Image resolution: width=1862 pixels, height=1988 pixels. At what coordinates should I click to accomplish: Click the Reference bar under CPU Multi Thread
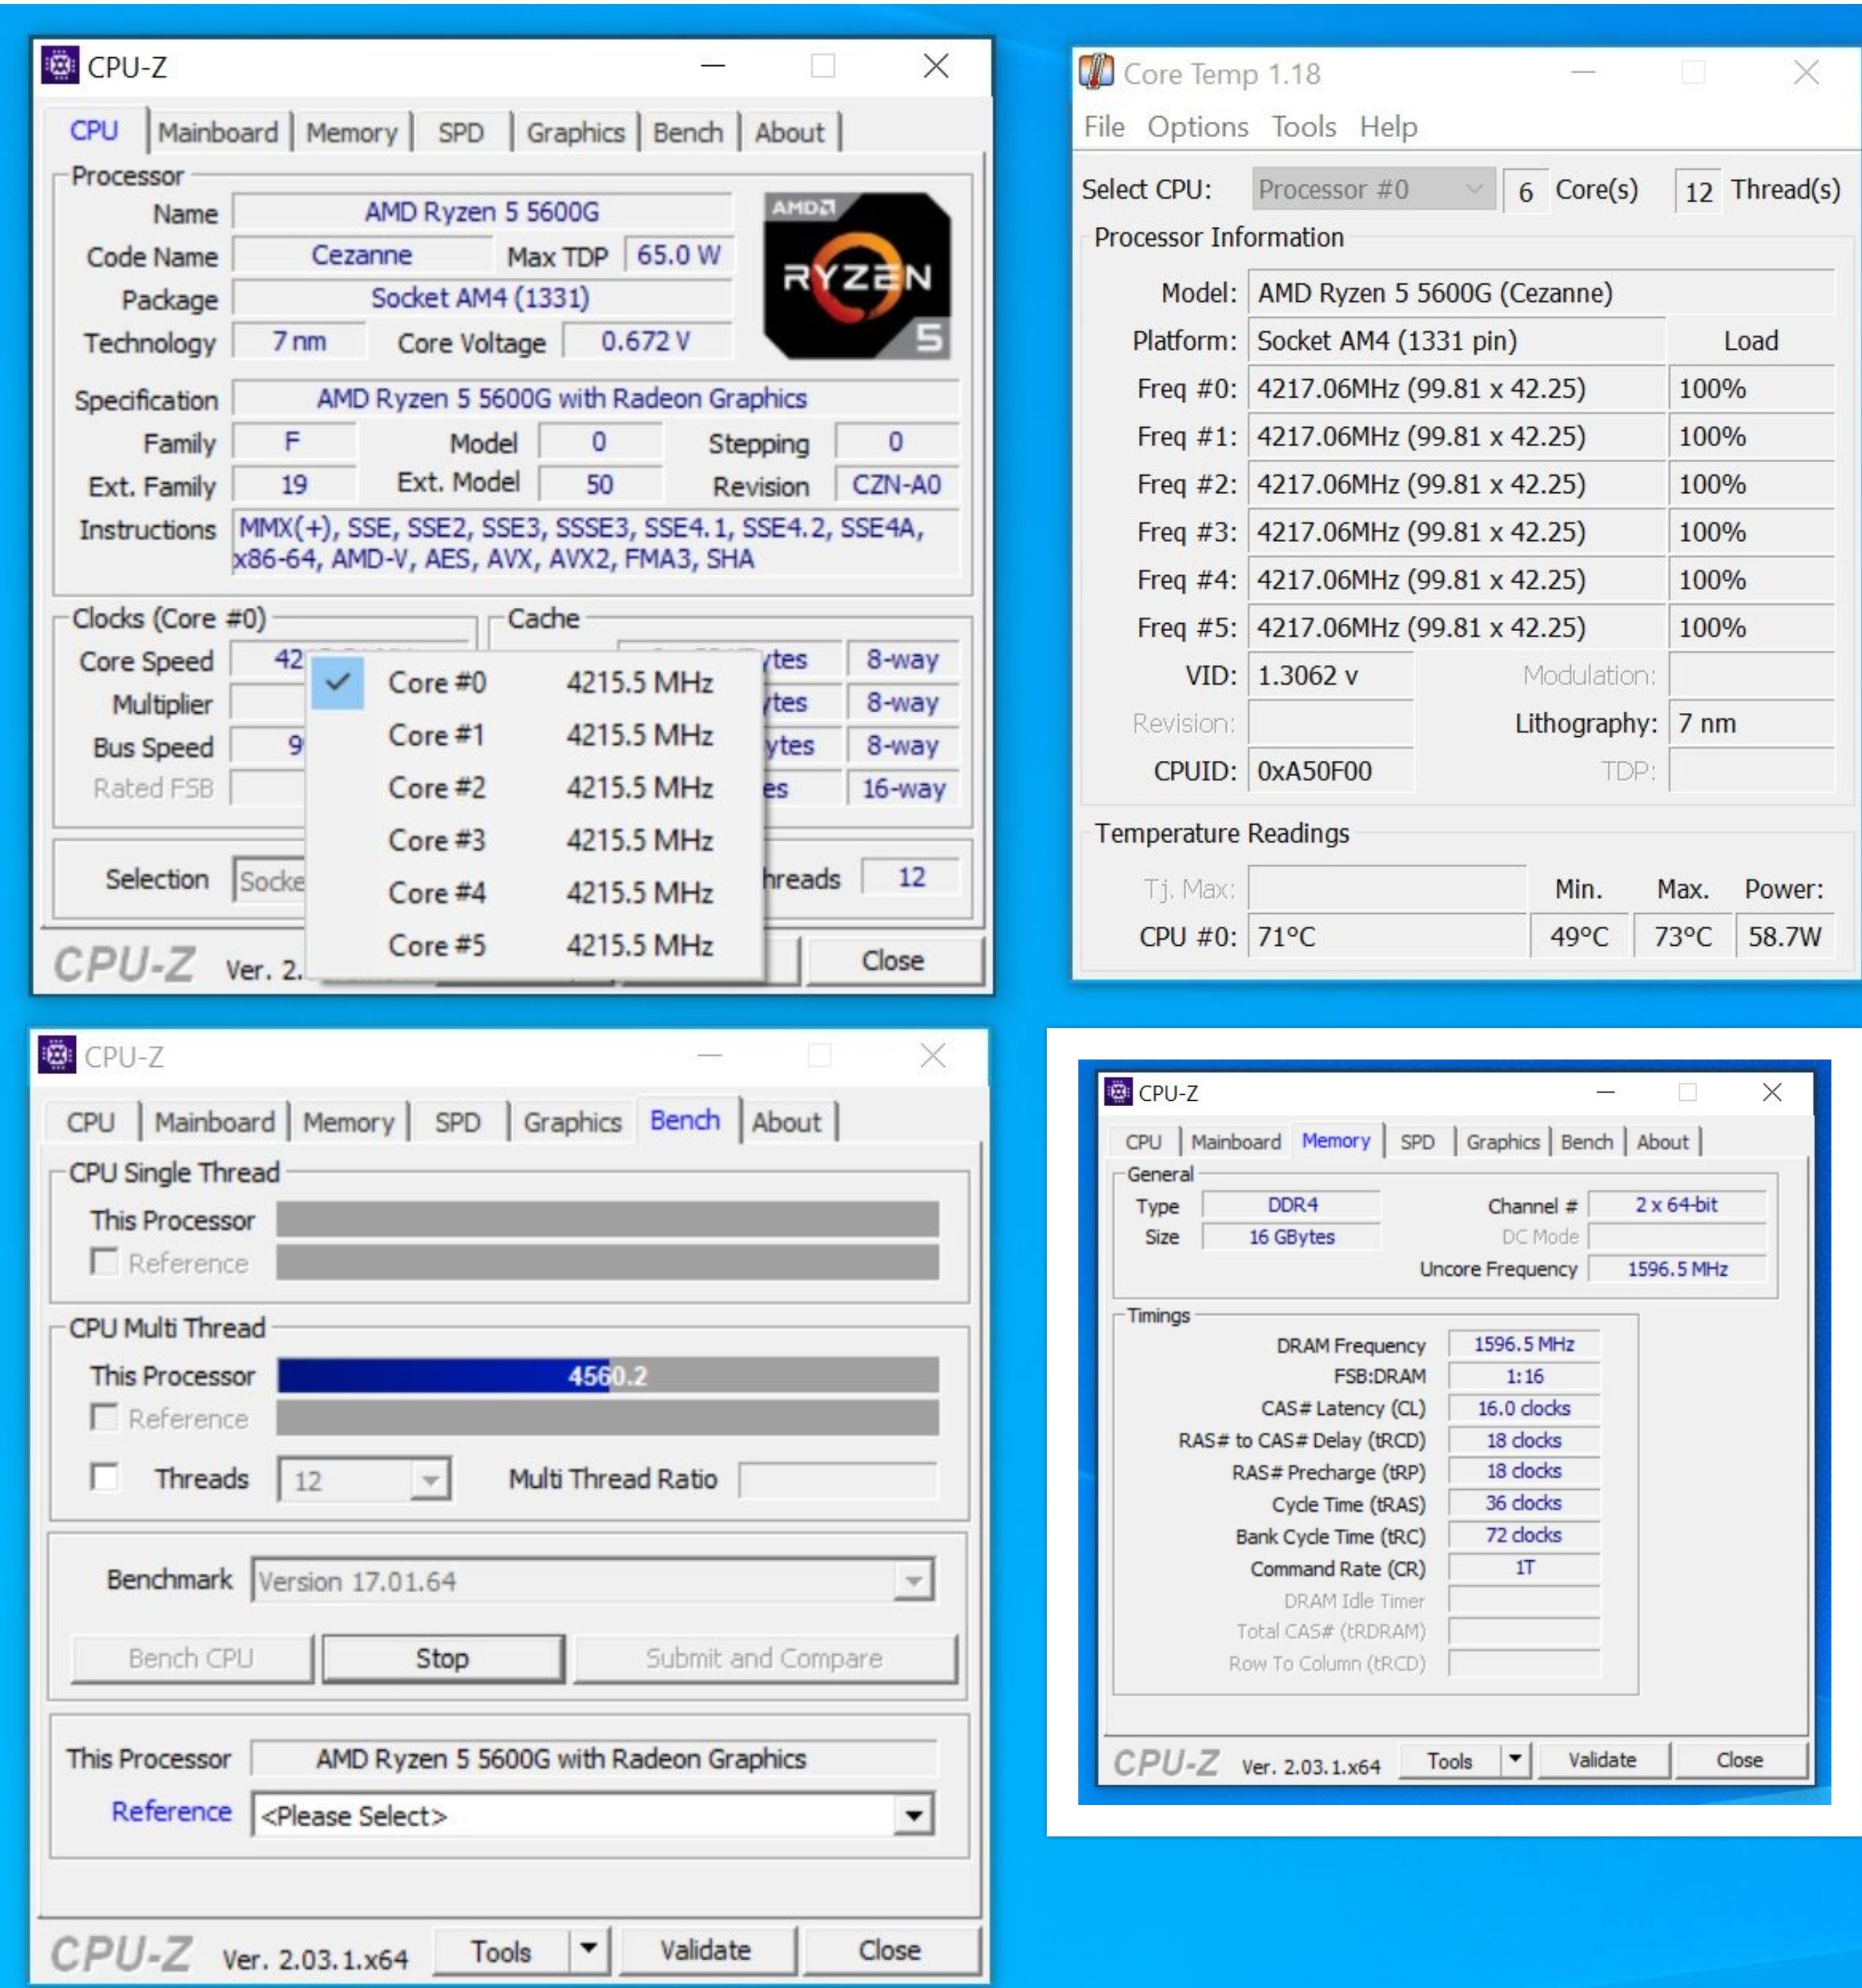[x=608, y=1418]
